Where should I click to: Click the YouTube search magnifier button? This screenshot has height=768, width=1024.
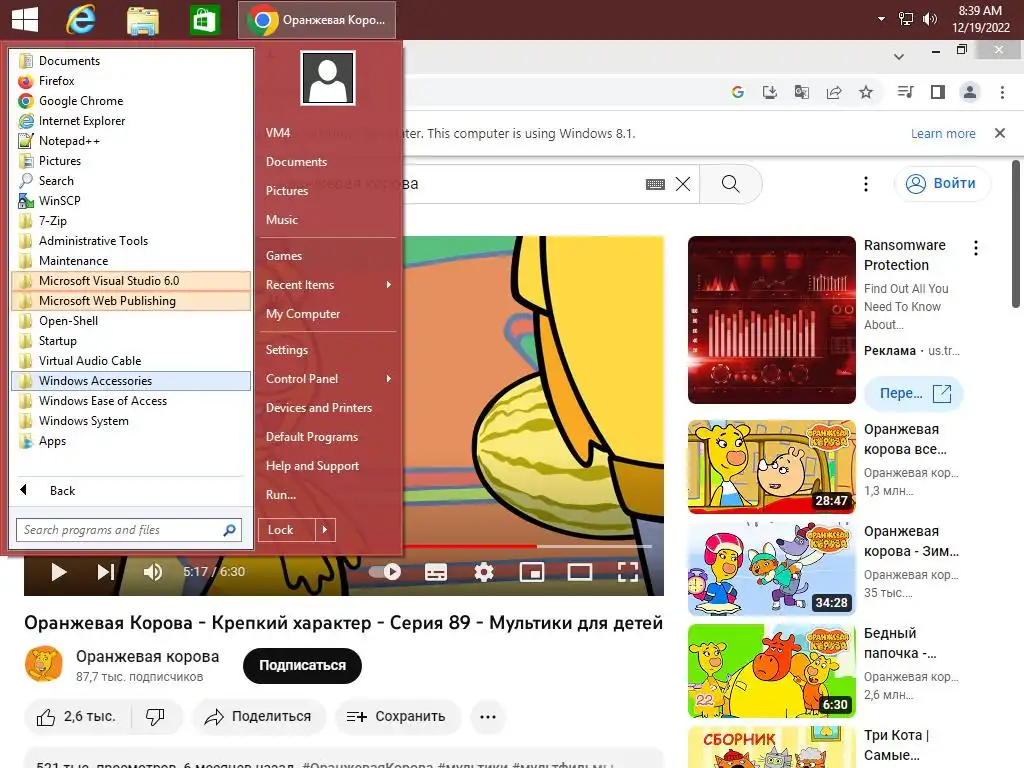coord(731,184)
